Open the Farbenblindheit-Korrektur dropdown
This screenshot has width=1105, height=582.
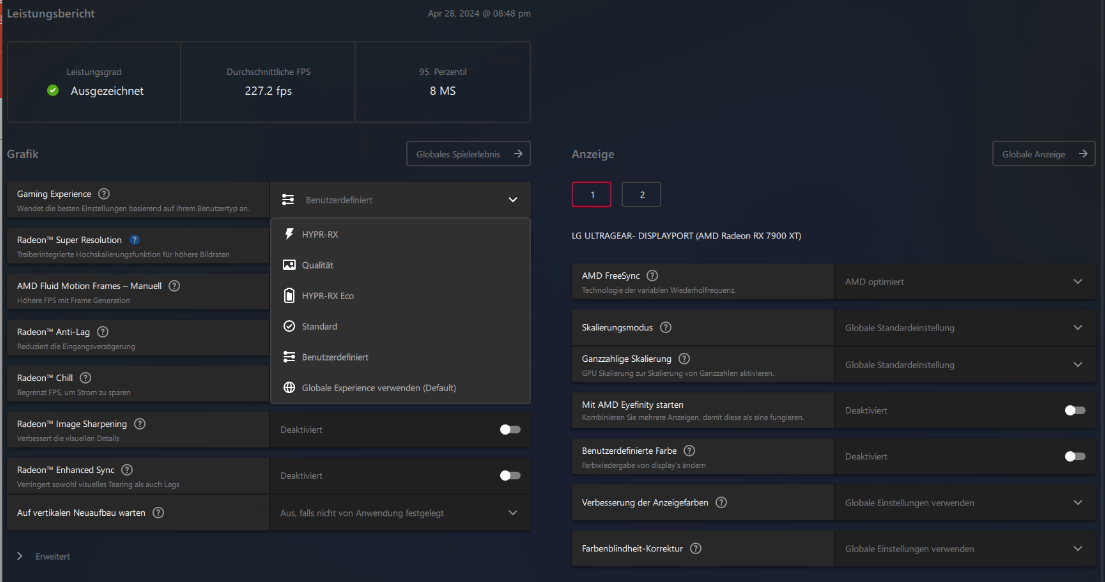tap(965, 548)
